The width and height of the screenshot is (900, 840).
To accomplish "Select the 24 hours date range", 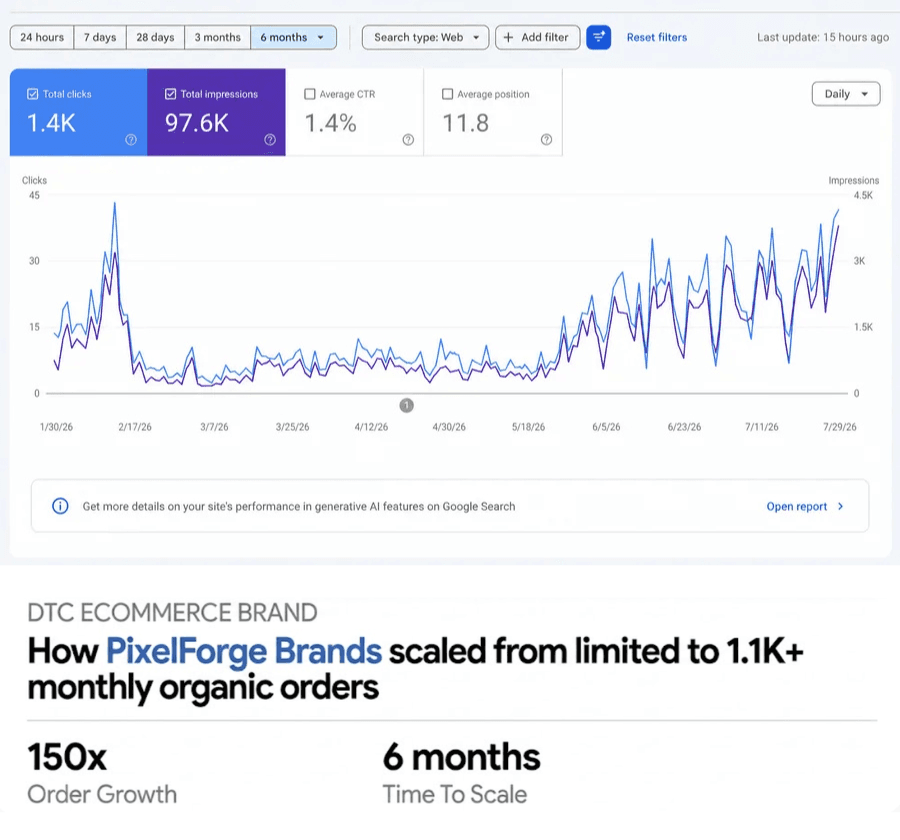I will click(42, 37).
